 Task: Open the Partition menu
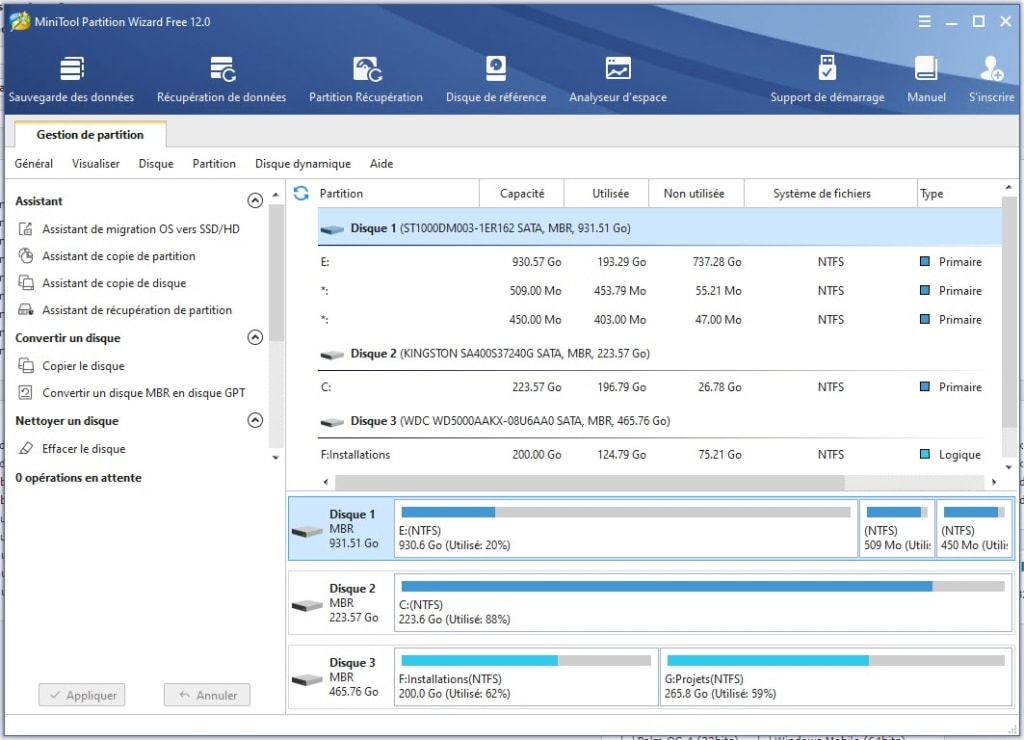point(214,163)
